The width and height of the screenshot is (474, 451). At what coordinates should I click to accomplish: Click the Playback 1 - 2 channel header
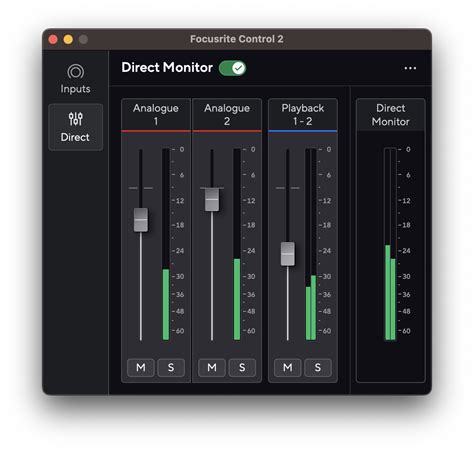tap(303, 114)
